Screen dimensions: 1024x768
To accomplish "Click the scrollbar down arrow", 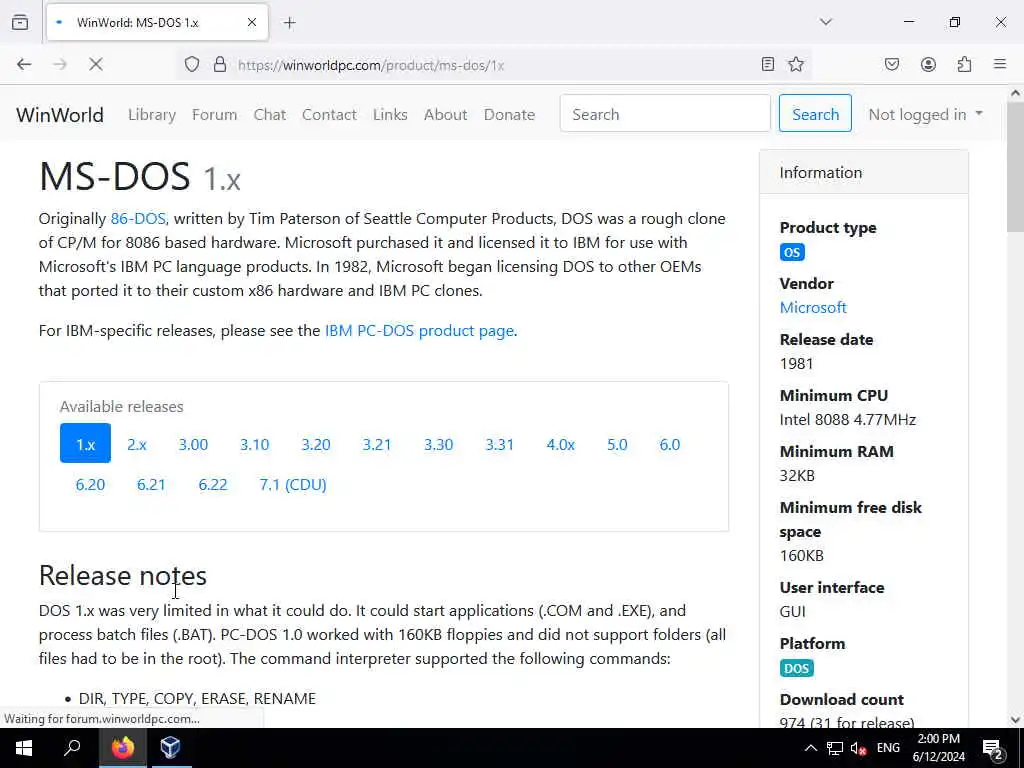I will tap(1015, 720).
